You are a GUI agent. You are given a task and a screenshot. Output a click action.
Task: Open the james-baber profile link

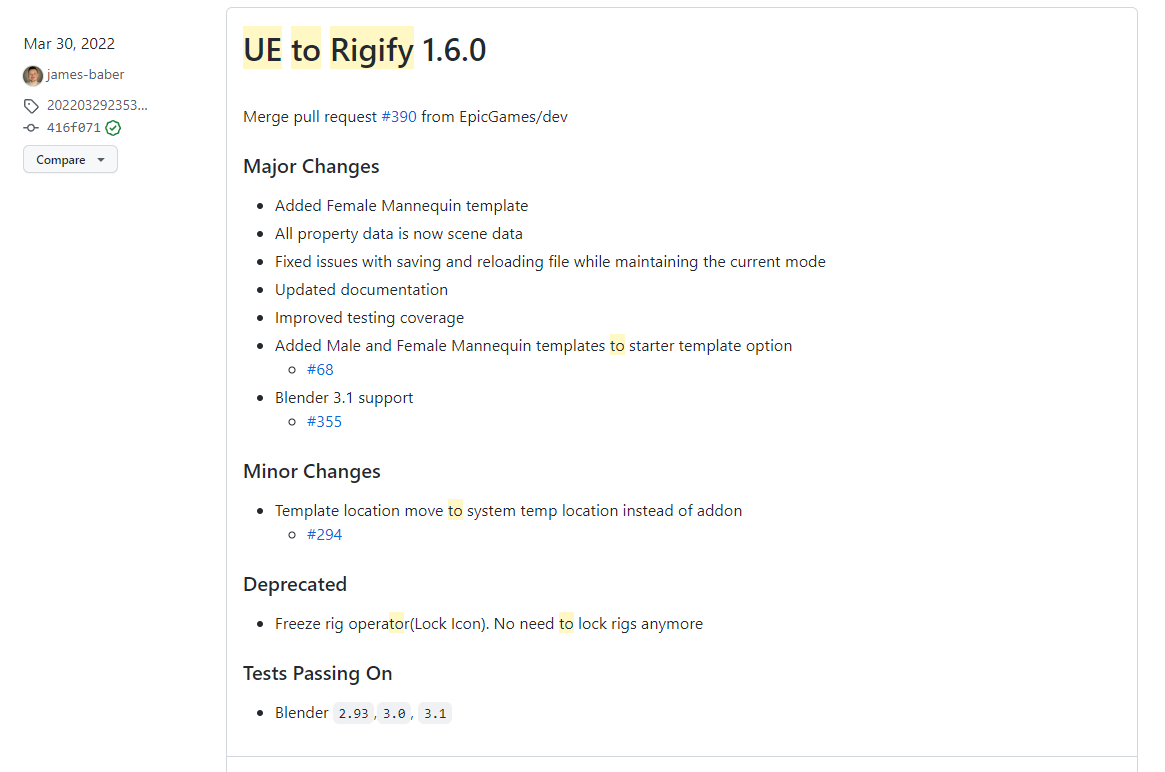pos(85,74)
